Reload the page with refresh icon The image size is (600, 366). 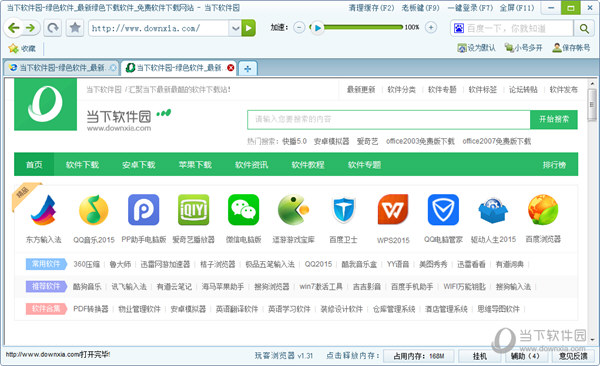[53, 28]
